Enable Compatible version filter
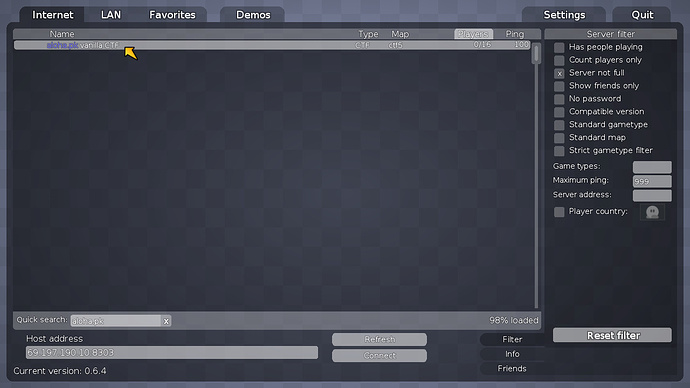The height and width of the screenshot is (388, 690). coord(559,112)
